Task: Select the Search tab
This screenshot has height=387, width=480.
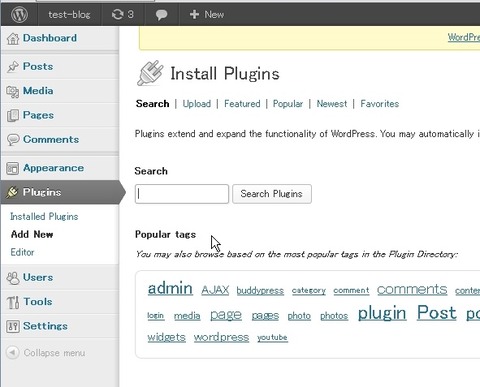Action: [153, 104]
